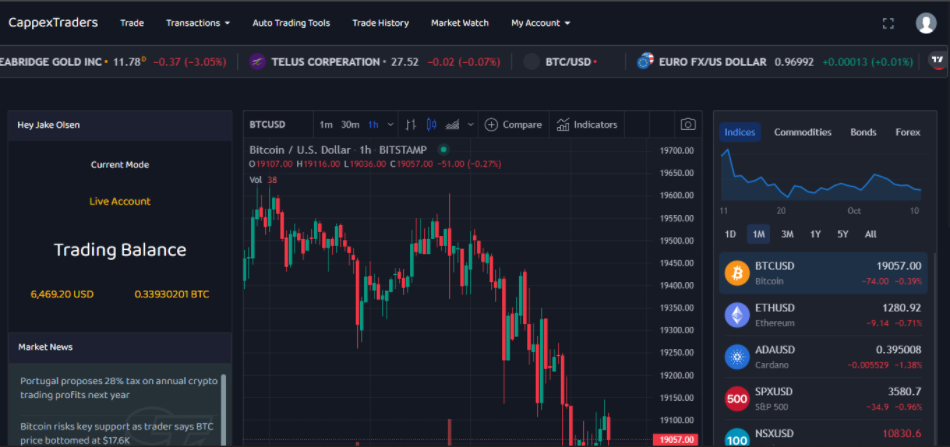Click the chart snapshot camera icon
The height and width of the screenshot is (447, 950).
[x=687, y=125]
